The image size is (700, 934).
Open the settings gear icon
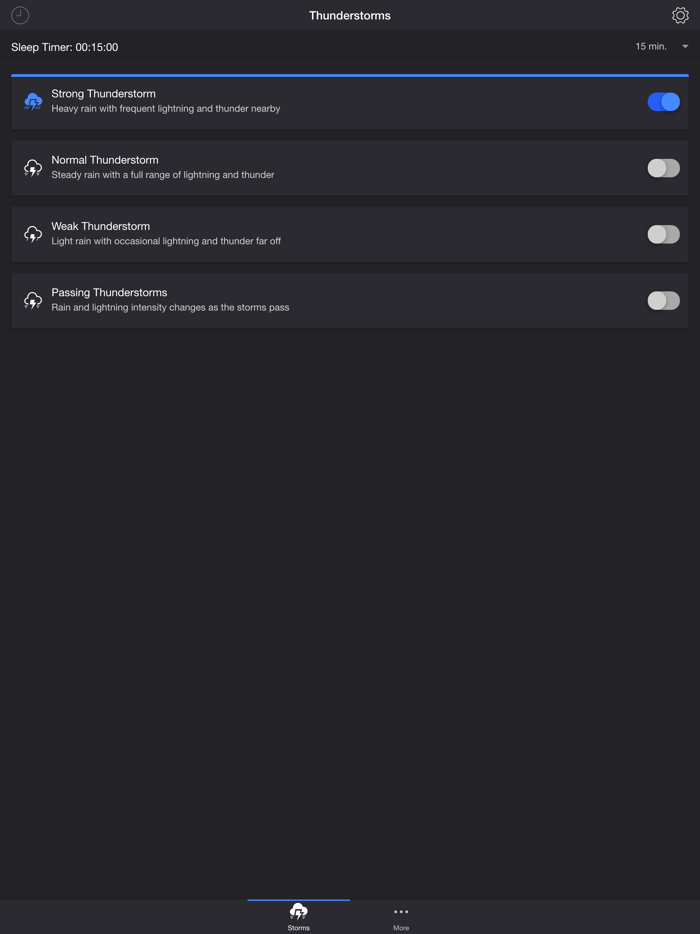click(x=679, y=15)
